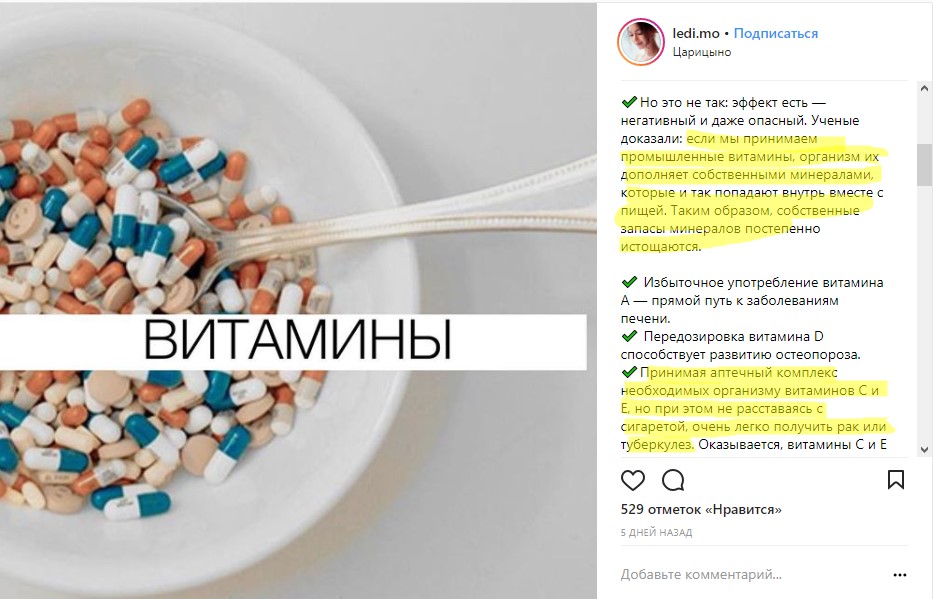Open the three-dots more options menu
The width and height of the screenshot is (933, 599).
click(x=900, y=575)
